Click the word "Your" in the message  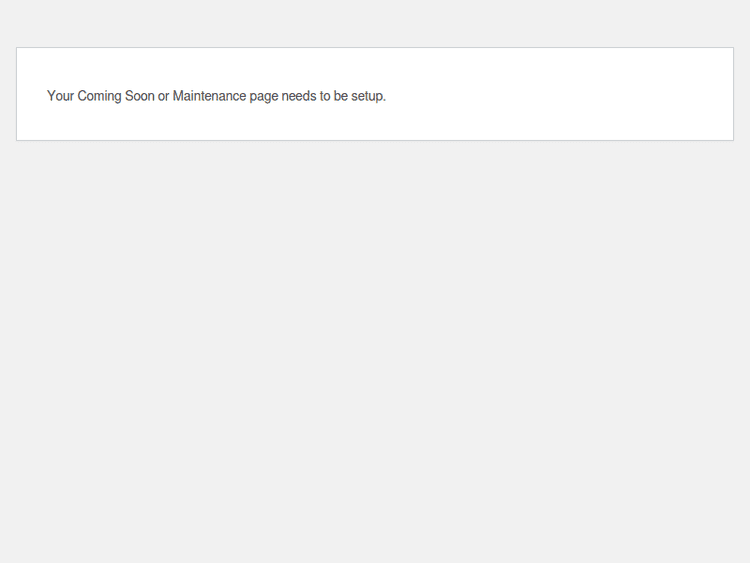[60, 96]
